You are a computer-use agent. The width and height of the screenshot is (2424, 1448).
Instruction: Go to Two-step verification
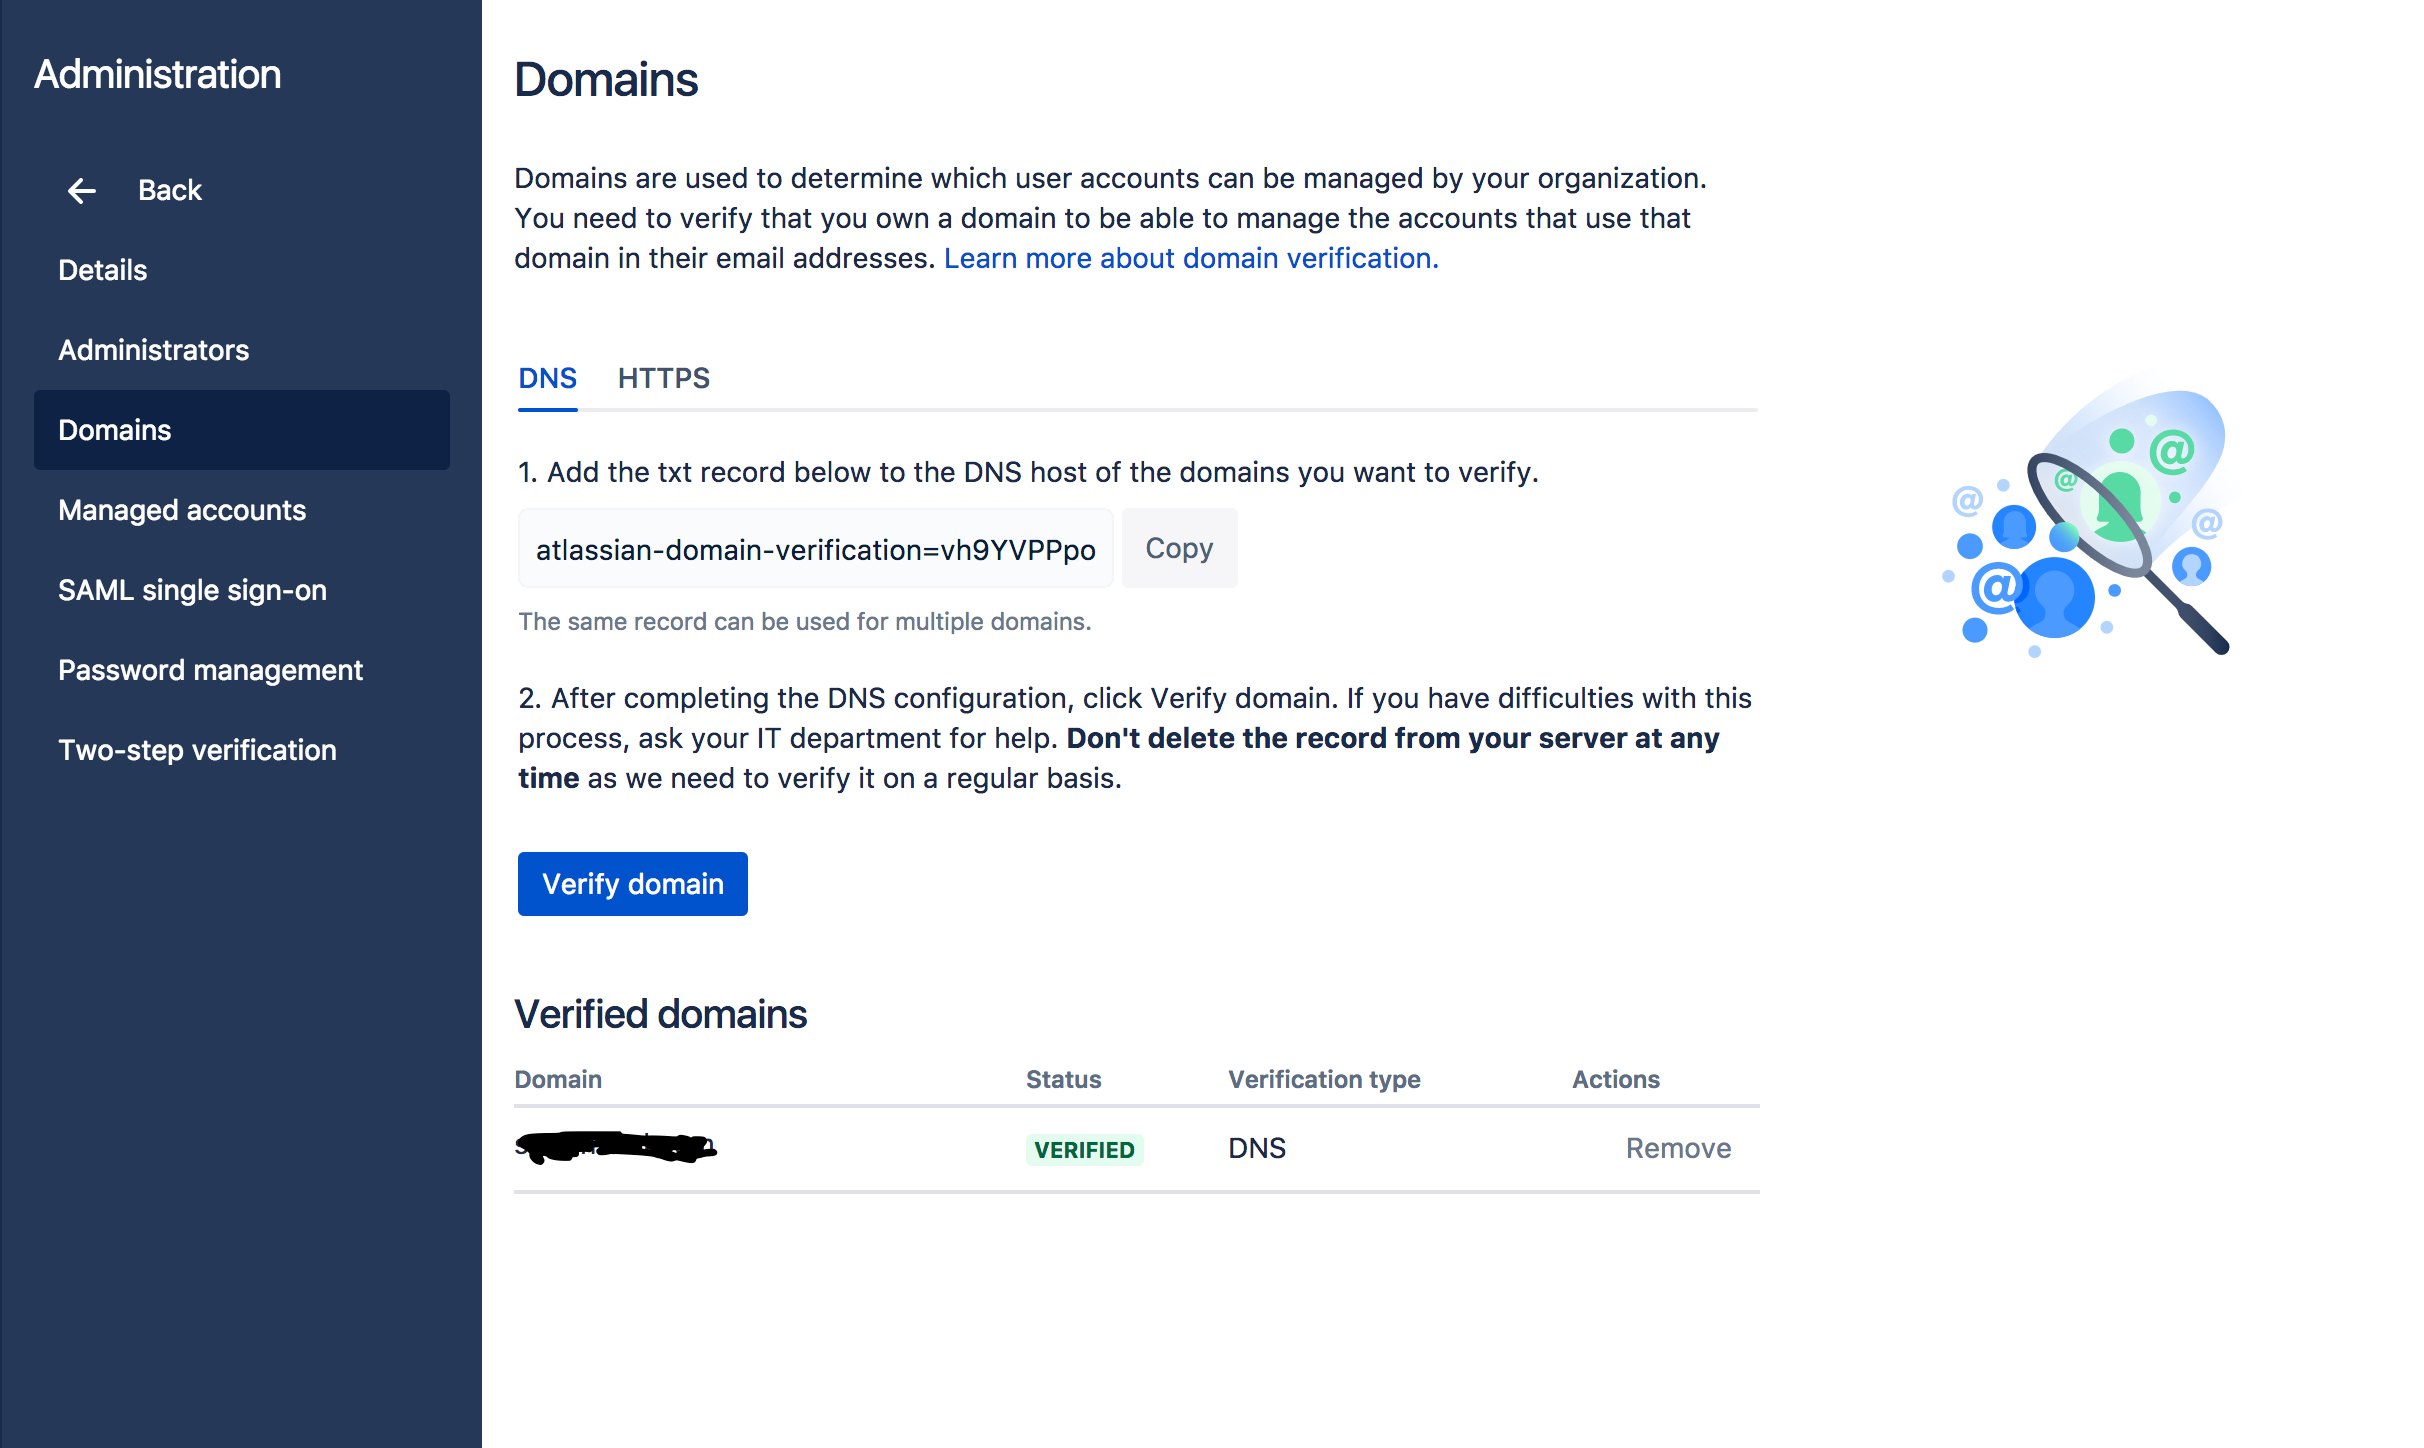point(198,750)
